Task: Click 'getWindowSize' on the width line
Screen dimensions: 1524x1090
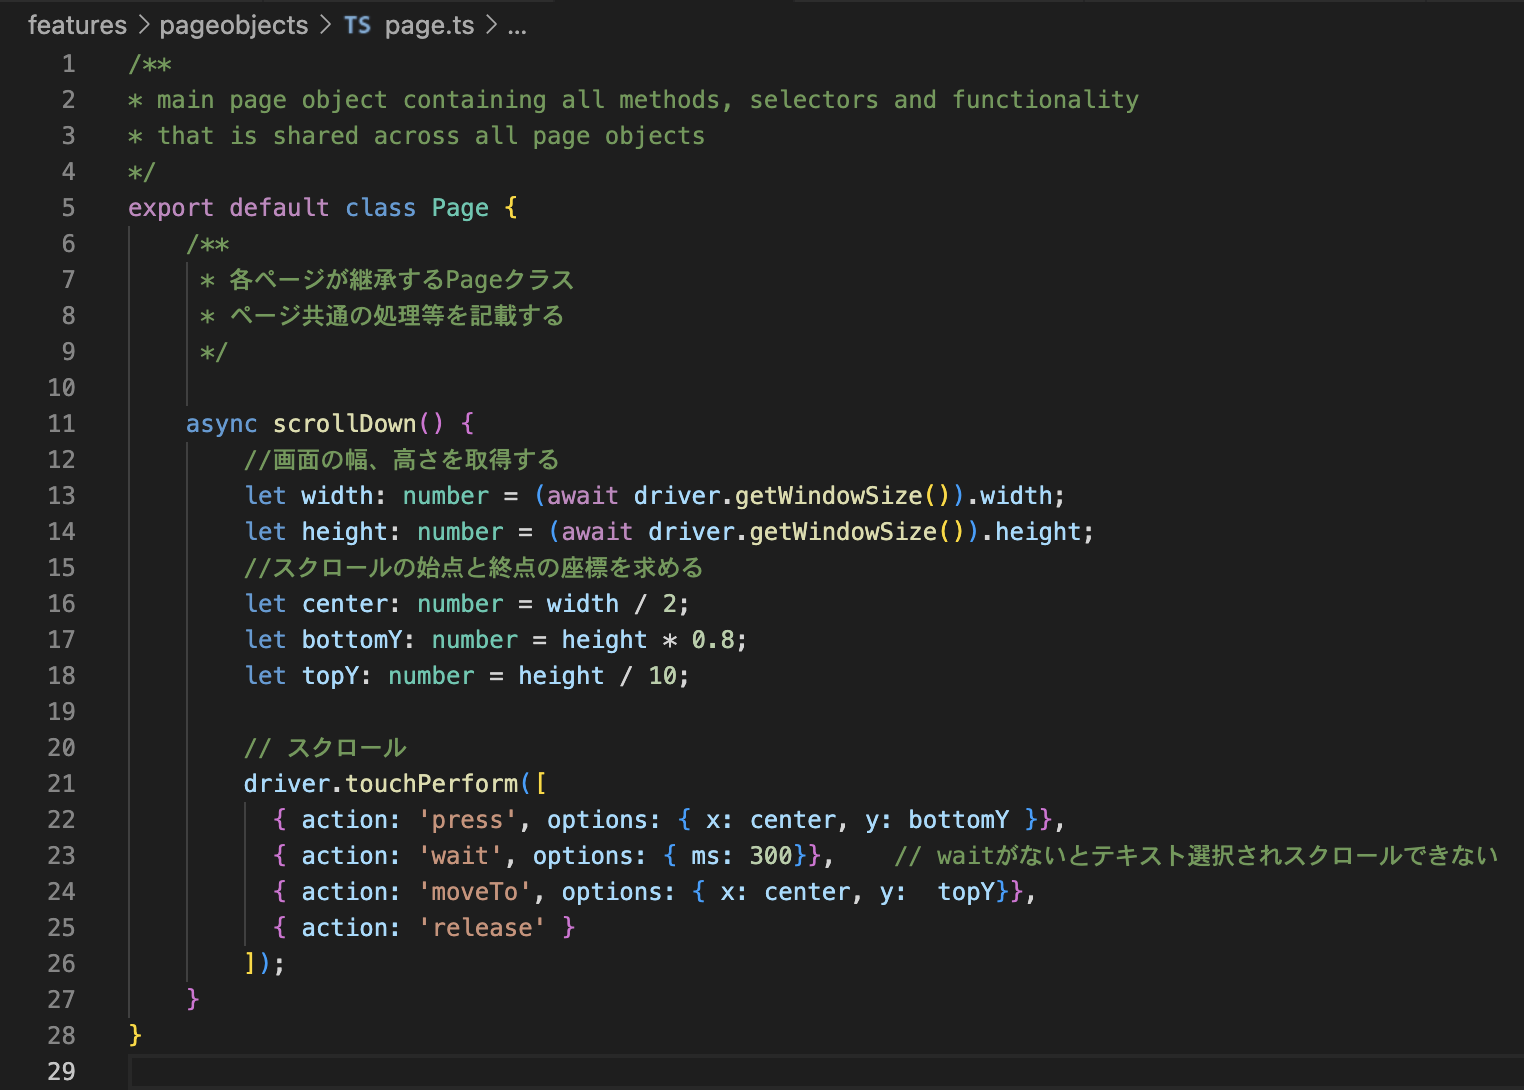Action: 829,496
